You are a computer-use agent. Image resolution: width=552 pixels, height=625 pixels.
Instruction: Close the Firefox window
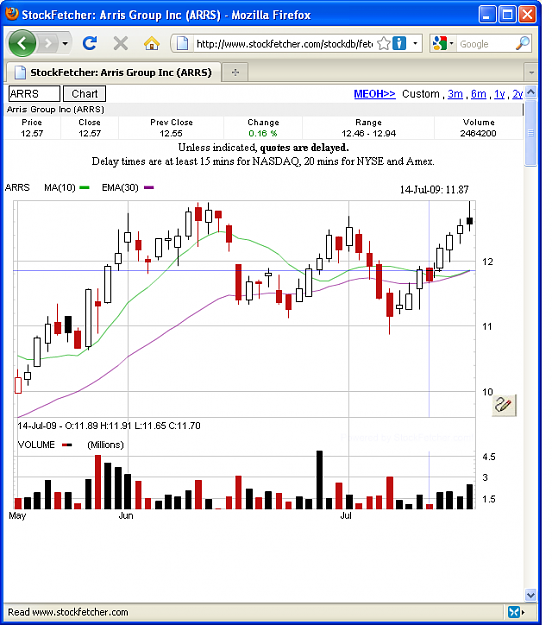point(527,15)
